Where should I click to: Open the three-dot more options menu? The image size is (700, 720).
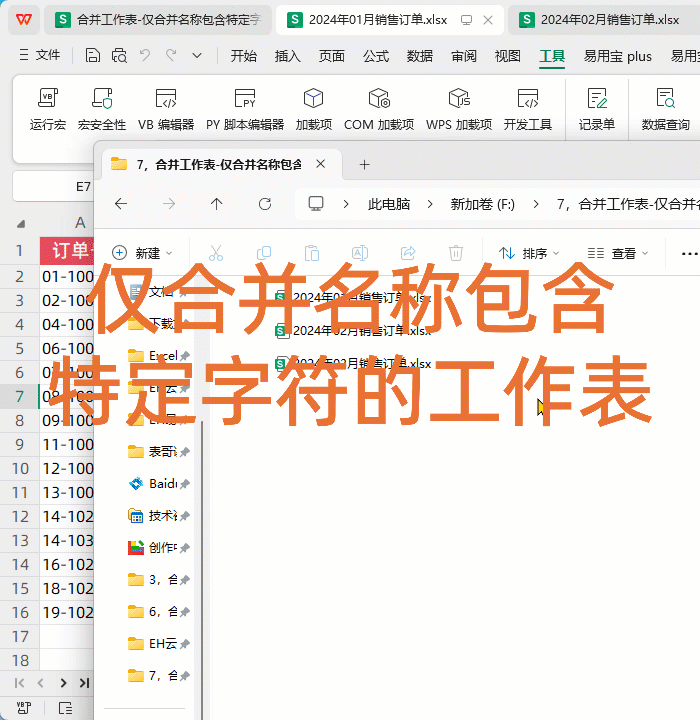coord(689,253)
